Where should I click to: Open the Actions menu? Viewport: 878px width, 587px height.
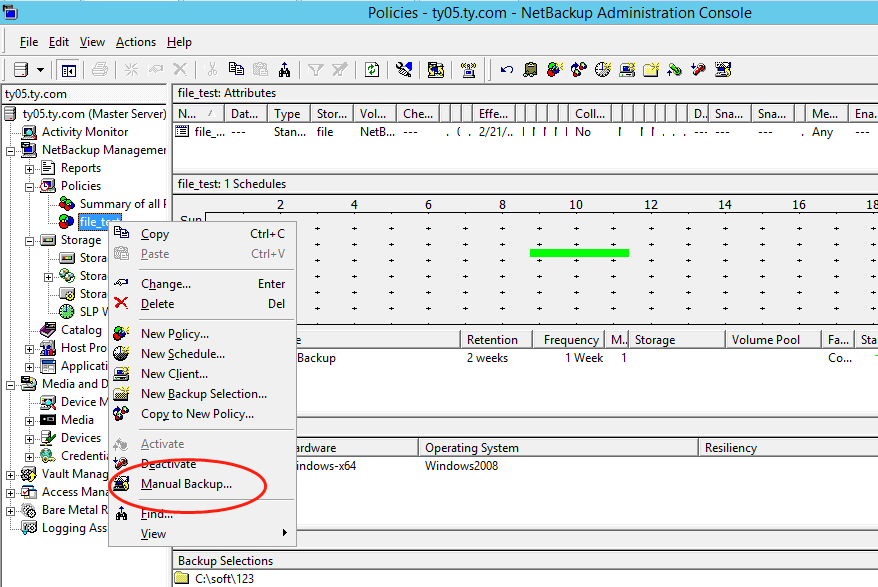click(x=136, y=42)
